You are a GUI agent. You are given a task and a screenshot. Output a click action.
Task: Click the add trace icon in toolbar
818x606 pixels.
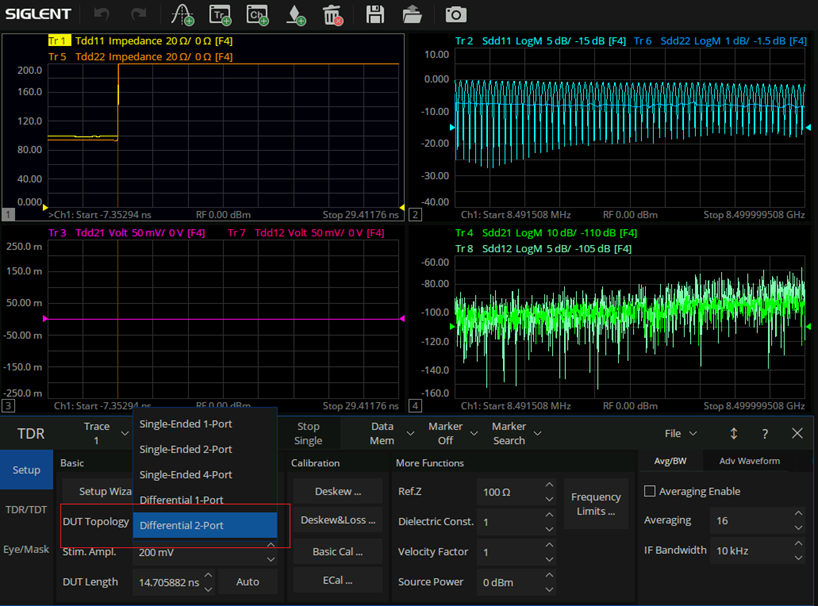pyautogui.click(x=220, y=15)
